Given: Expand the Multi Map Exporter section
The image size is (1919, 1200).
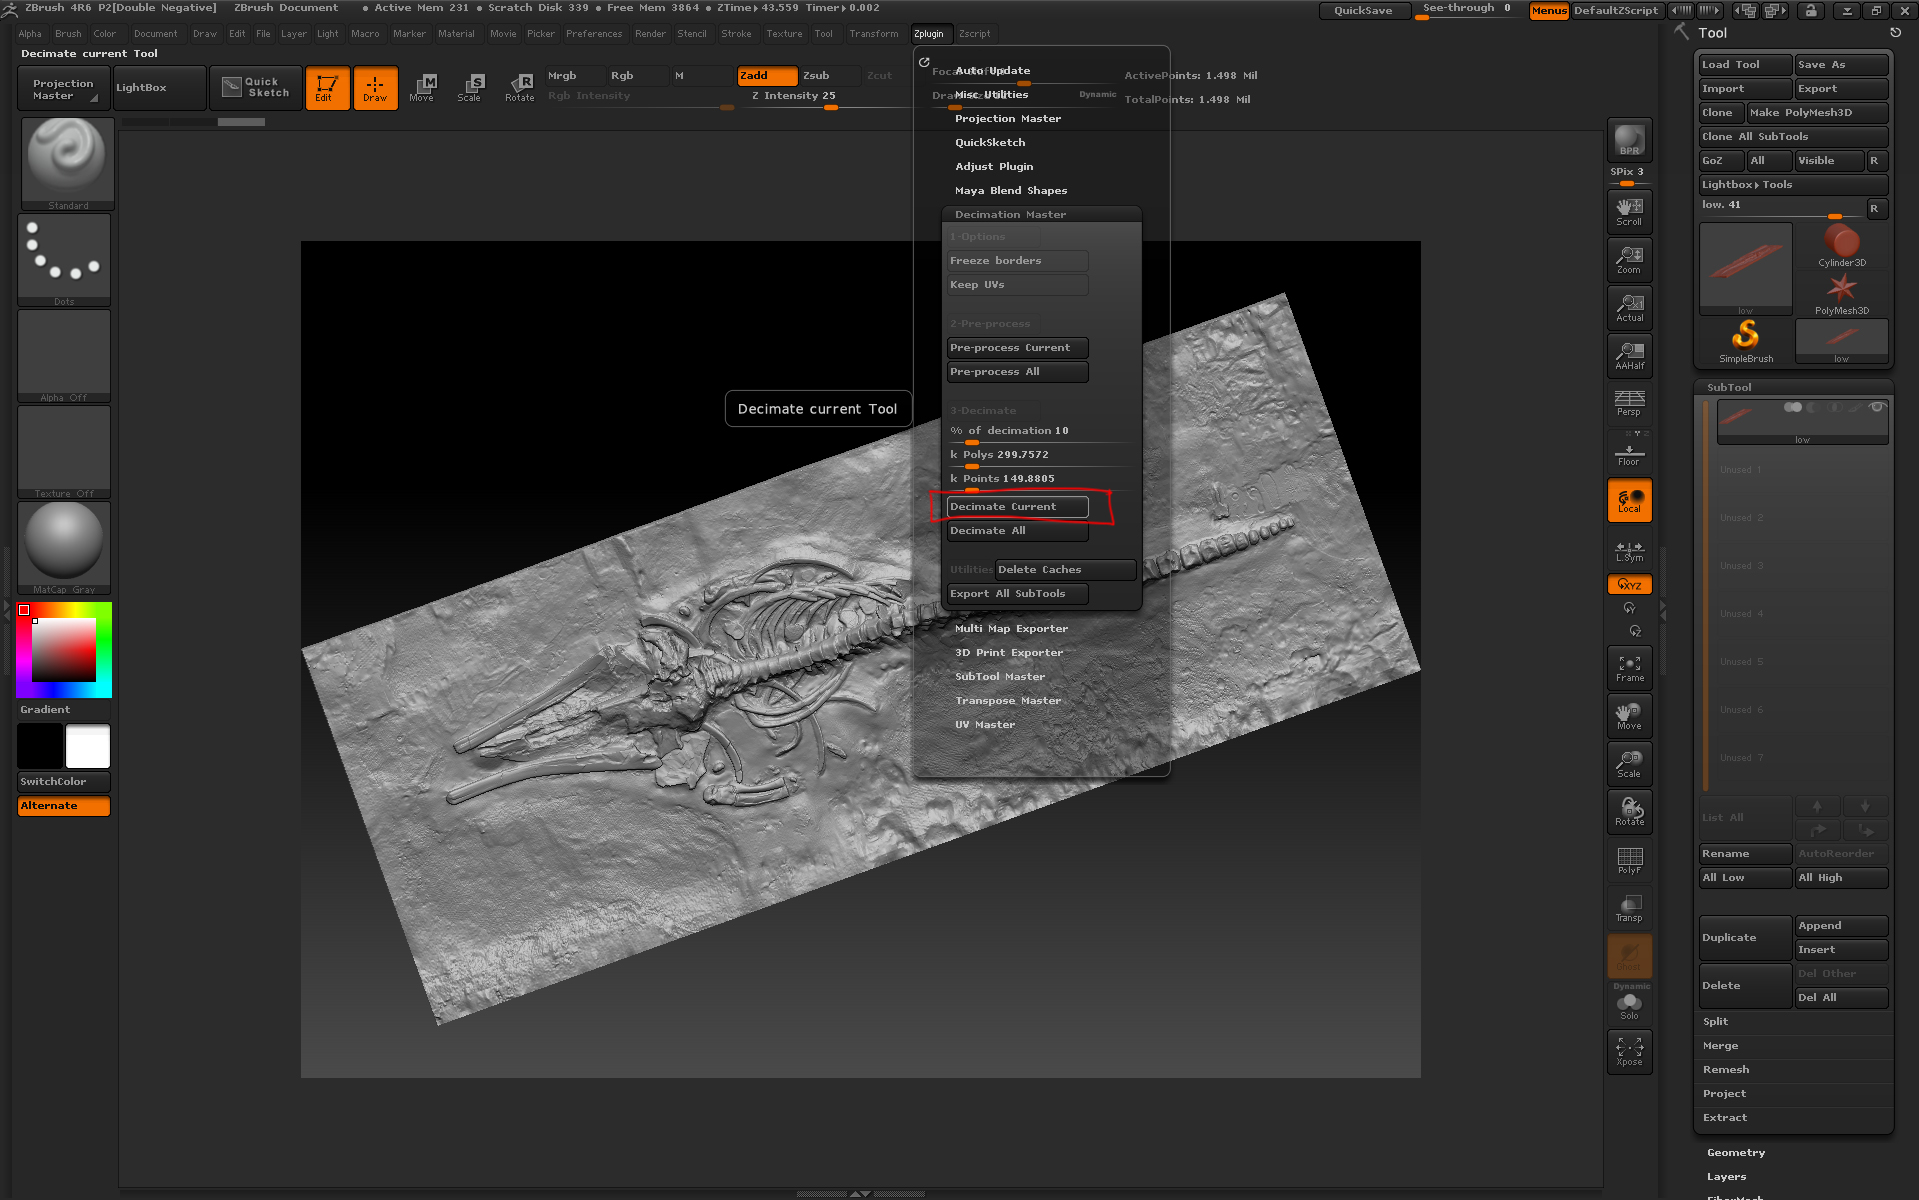Looking at the screenshot, I should point(1011,628).
